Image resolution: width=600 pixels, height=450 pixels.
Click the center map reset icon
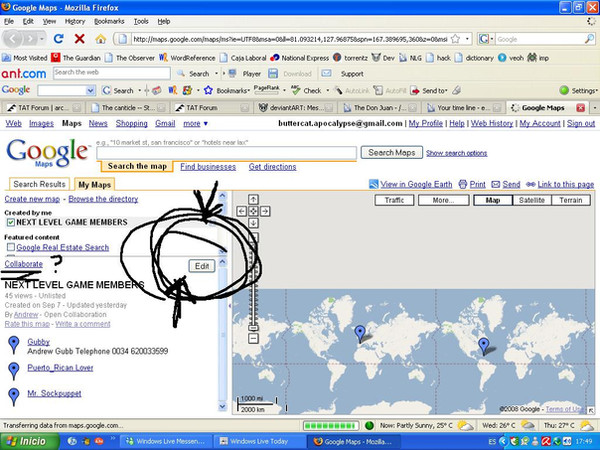(x=253, y=211)
